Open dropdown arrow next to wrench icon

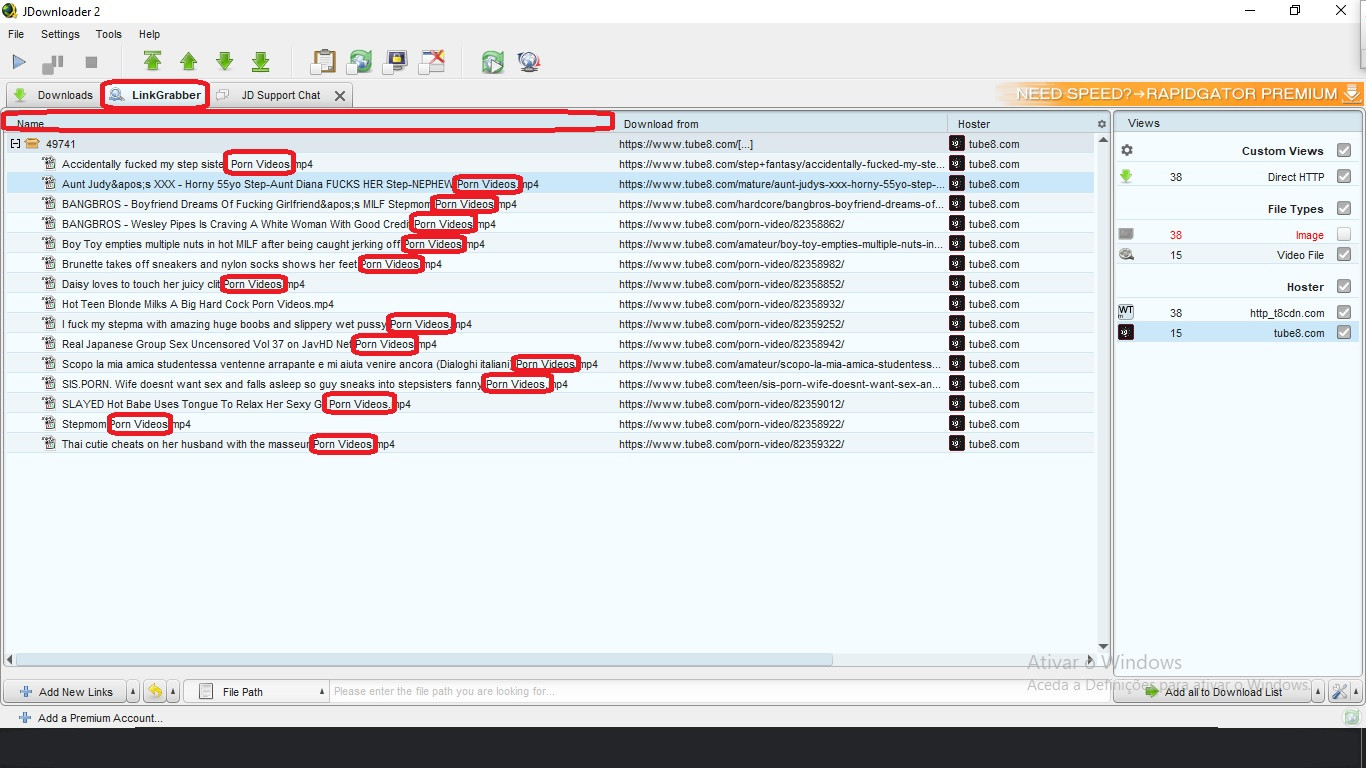click(x=1356, y=691)
